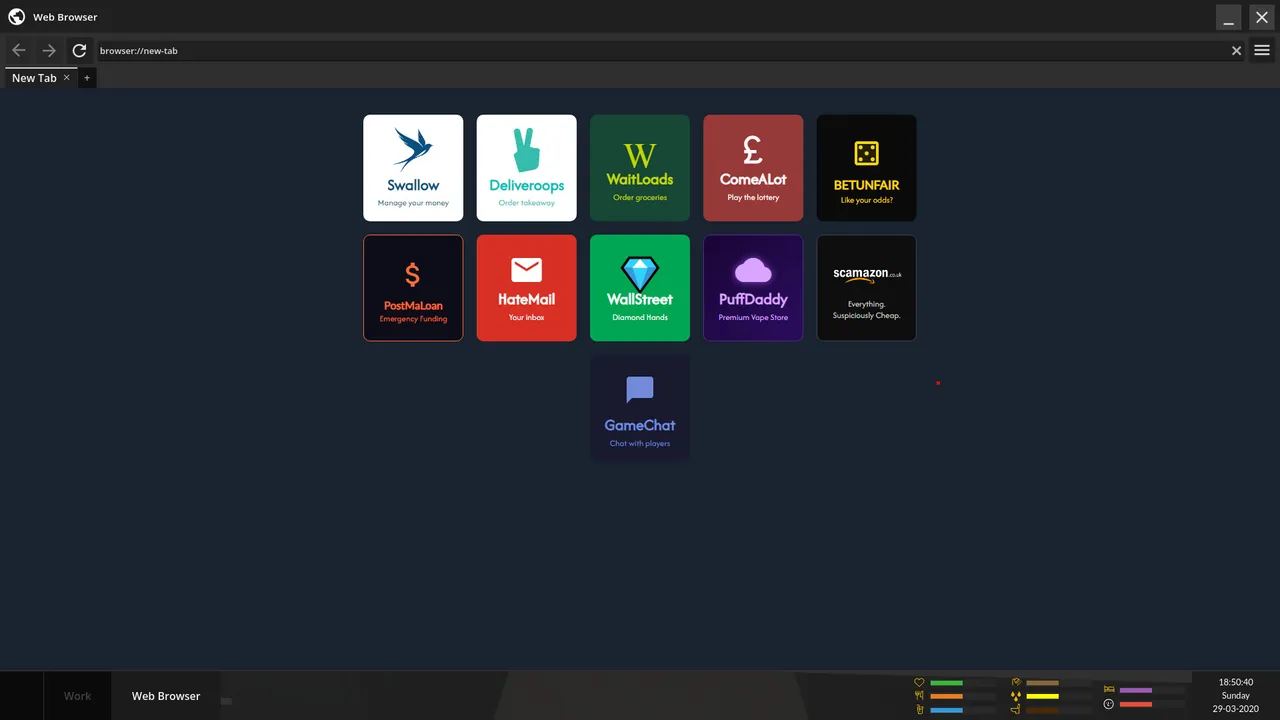Click the browser back arrow
This screenshot has height=720, width=1280.
pyautogui.click(x=19, y=50)
